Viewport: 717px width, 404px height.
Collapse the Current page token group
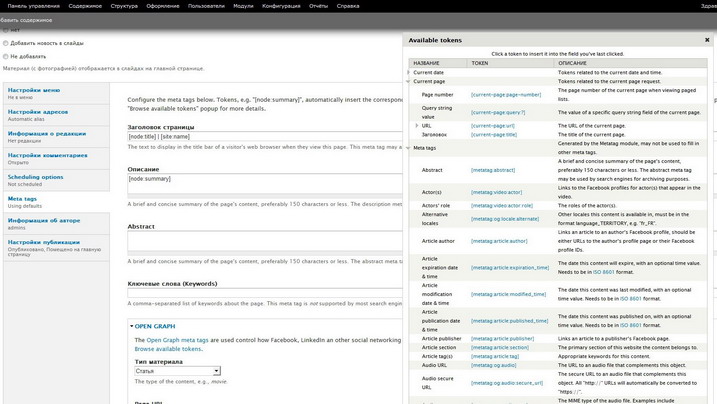click(x=409, y=81)
